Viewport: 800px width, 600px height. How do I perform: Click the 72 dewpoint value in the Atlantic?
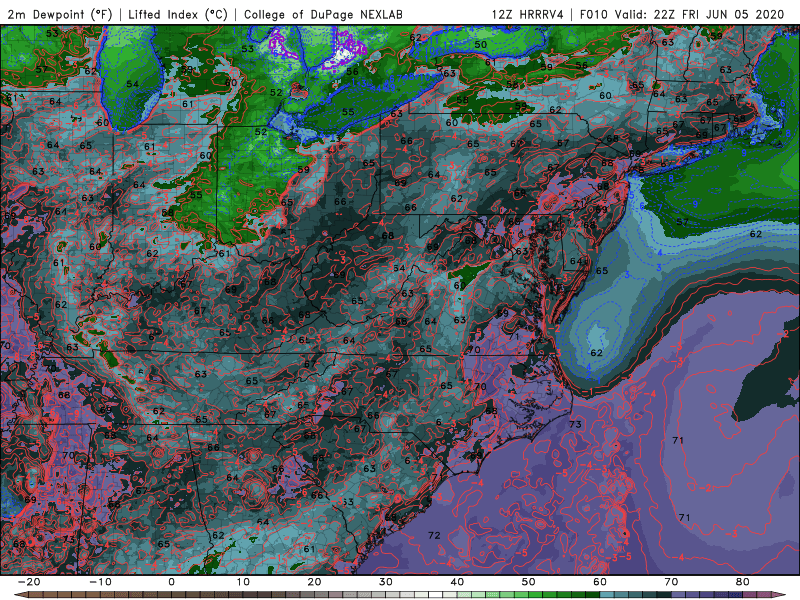434,535
